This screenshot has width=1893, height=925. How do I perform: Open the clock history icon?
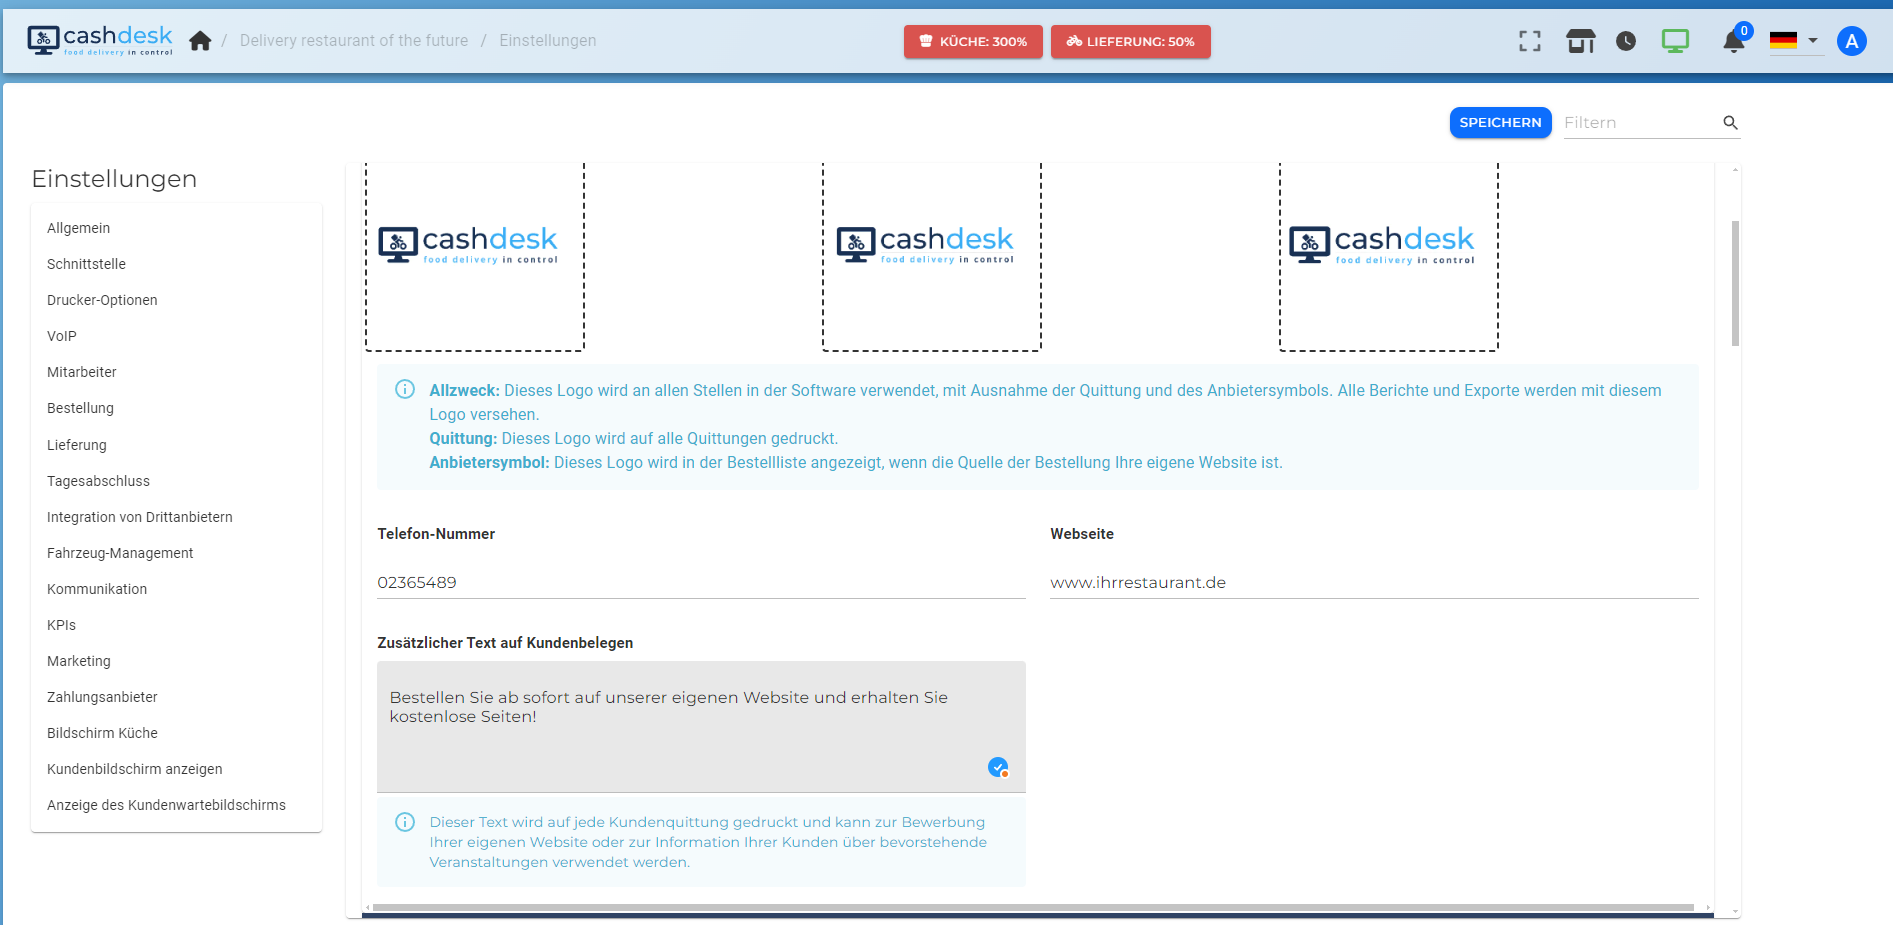click(1626, 41)
